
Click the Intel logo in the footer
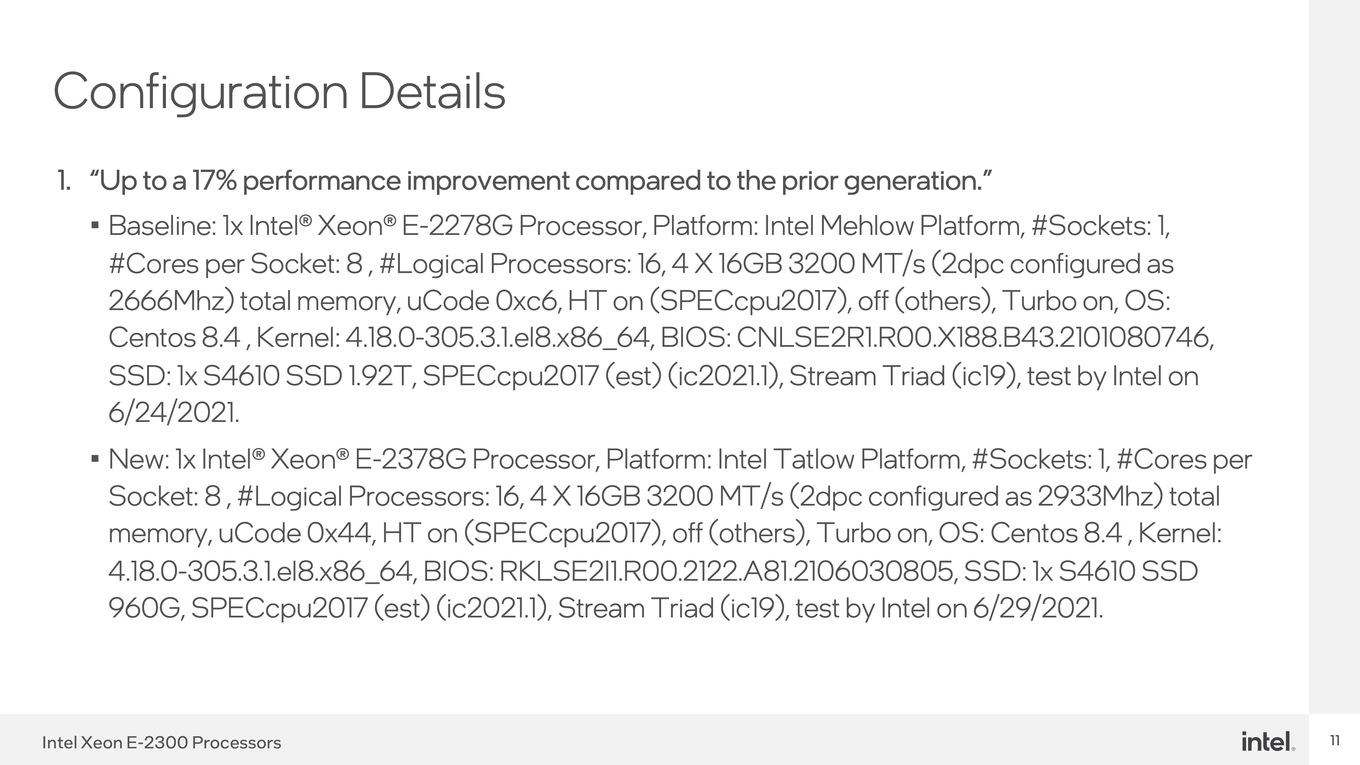click(1268, 741)
